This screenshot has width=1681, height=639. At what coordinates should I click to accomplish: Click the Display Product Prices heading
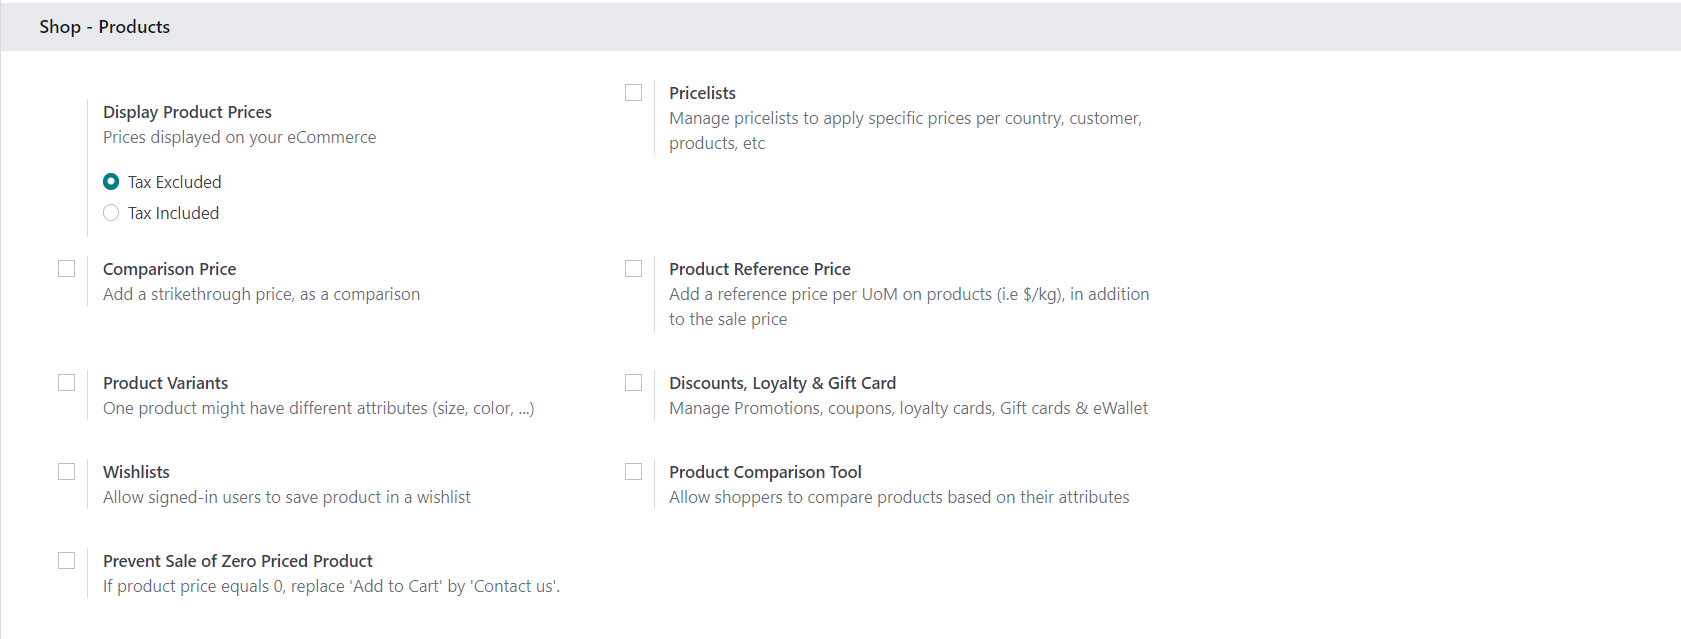click(x=187, y=112)
